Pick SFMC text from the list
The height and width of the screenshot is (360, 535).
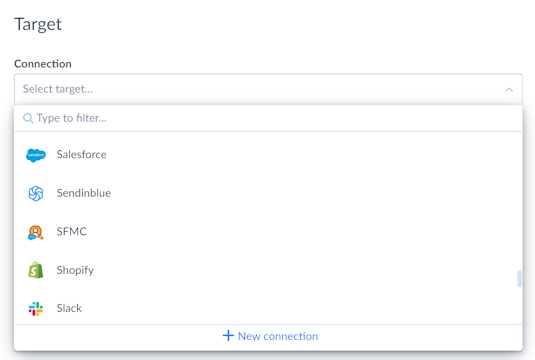coord(72,232)
